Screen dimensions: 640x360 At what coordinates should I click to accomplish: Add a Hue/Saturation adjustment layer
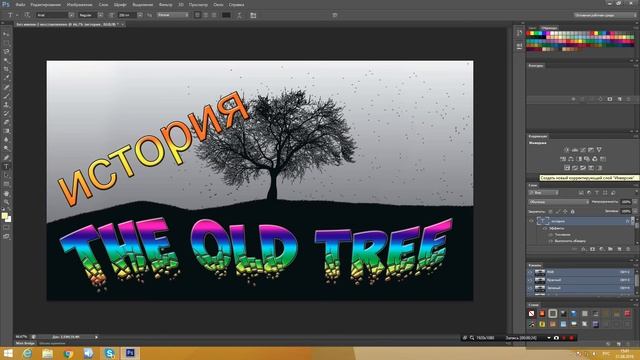[x=563, y=159]
